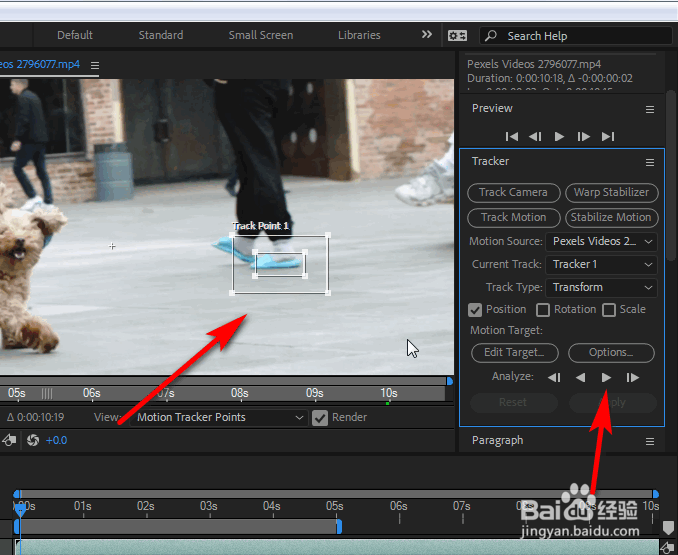
Task: Click the layer ruler at 08s
Action: pyautogui.click(x=240, y=393)
